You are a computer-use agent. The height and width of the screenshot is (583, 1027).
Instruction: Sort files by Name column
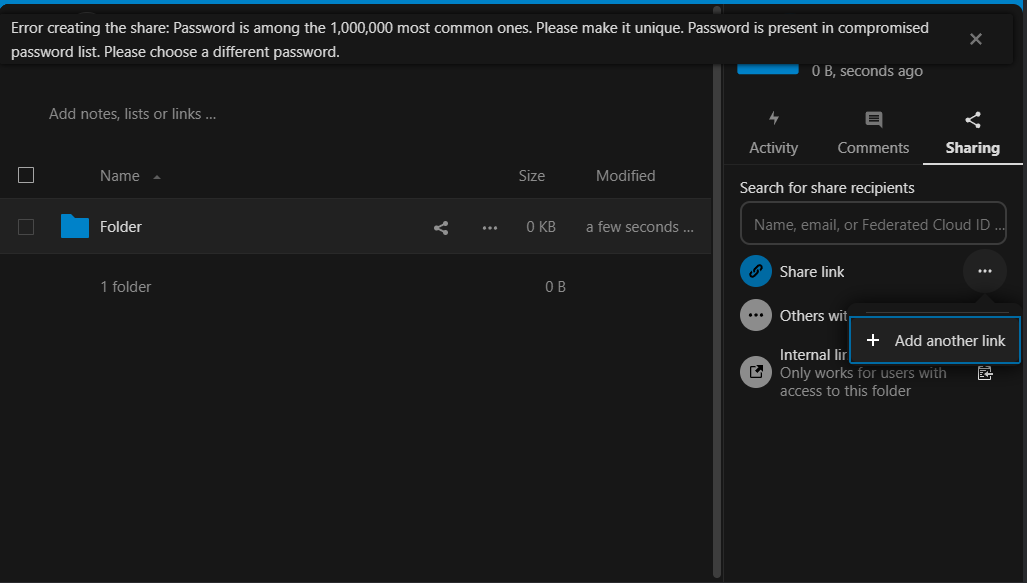coord(120,176)
